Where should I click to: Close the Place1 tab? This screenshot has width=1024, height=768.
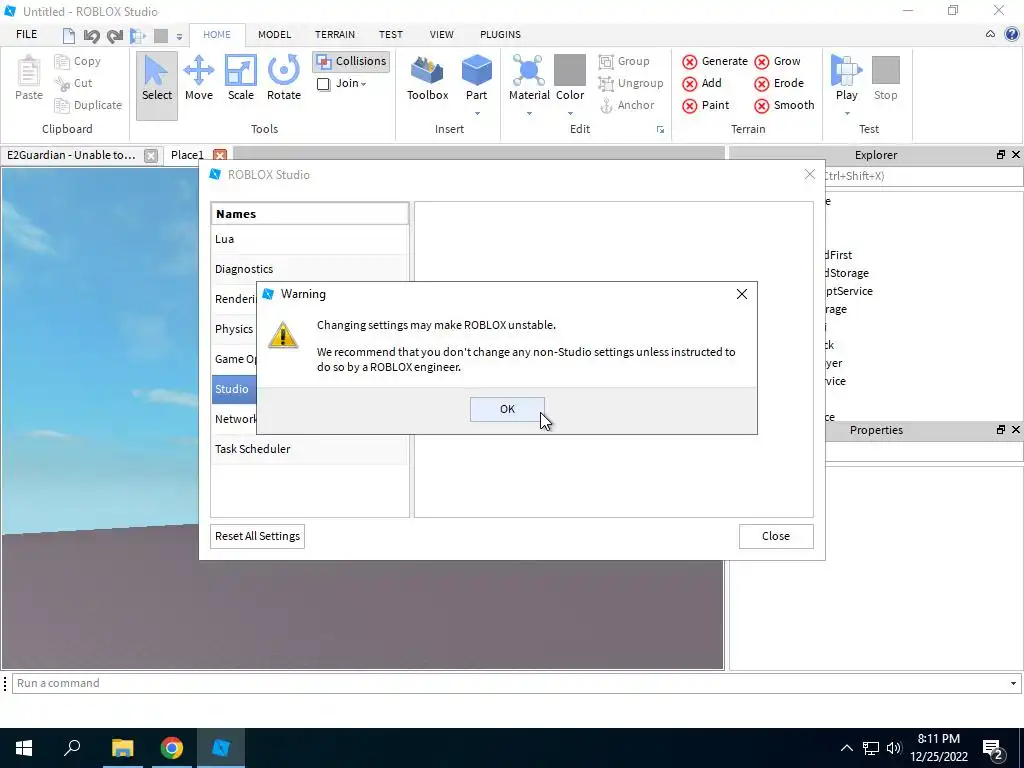click(x=220, y=155)
